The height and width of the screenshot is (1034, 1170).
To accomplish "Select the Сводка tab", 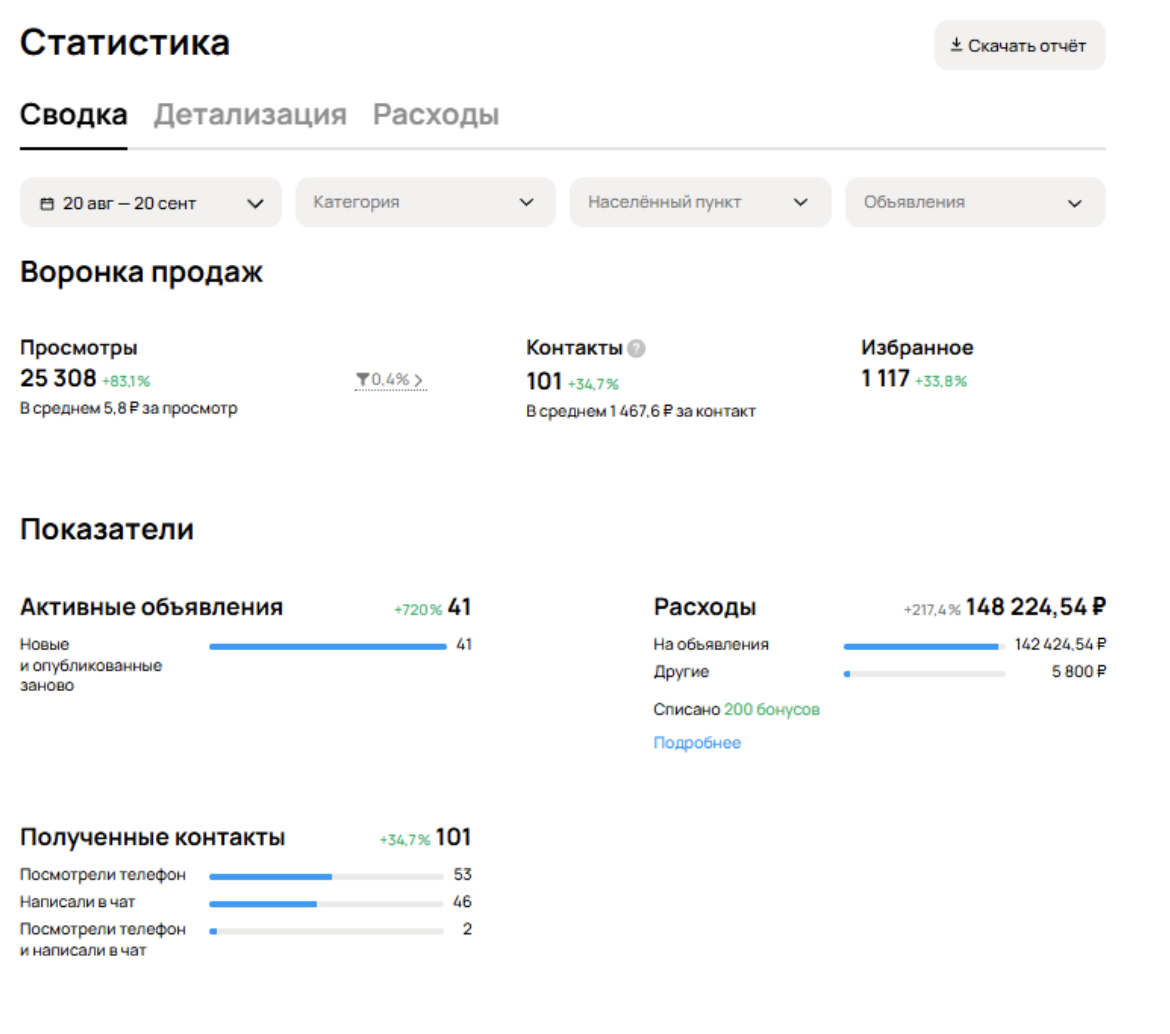I will (73, 114).
